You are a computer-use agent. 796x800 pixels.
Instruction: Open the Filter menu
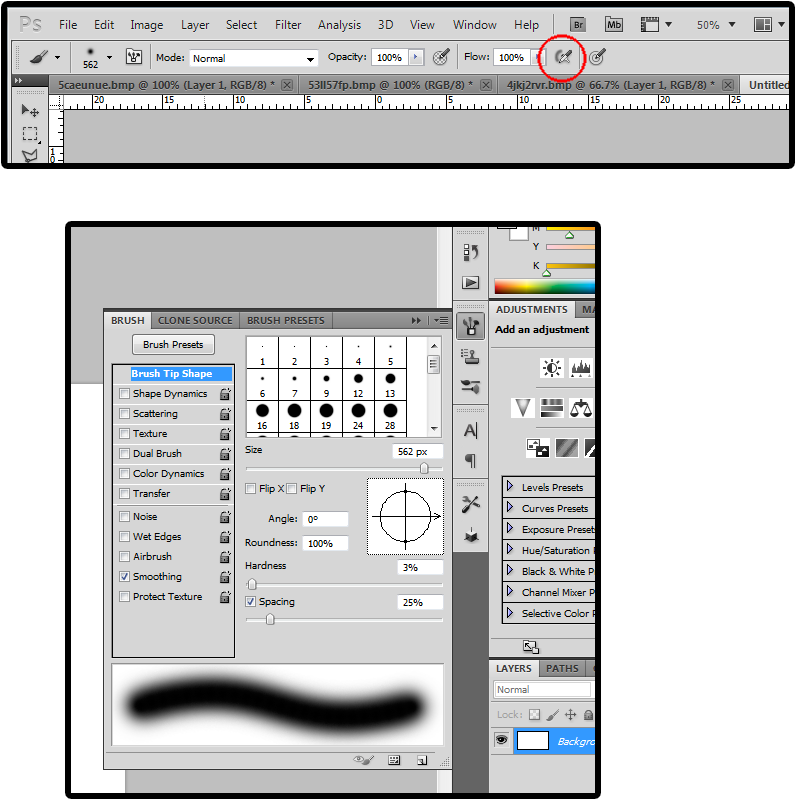click(288, 24)
